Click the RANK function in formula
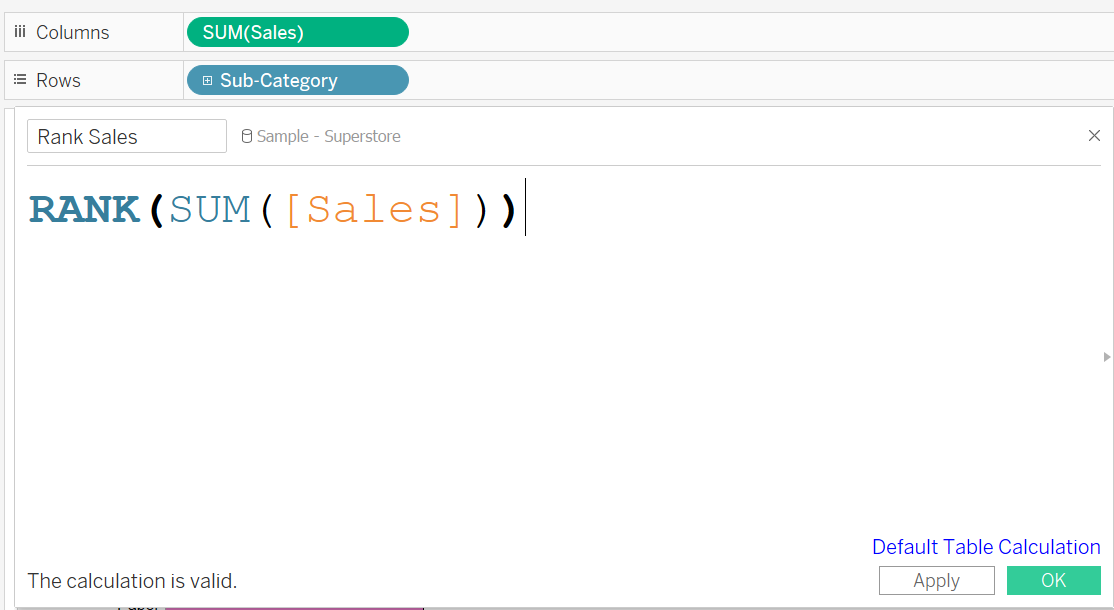This screenshot has width=1114, height=610. tap(85, 209)
